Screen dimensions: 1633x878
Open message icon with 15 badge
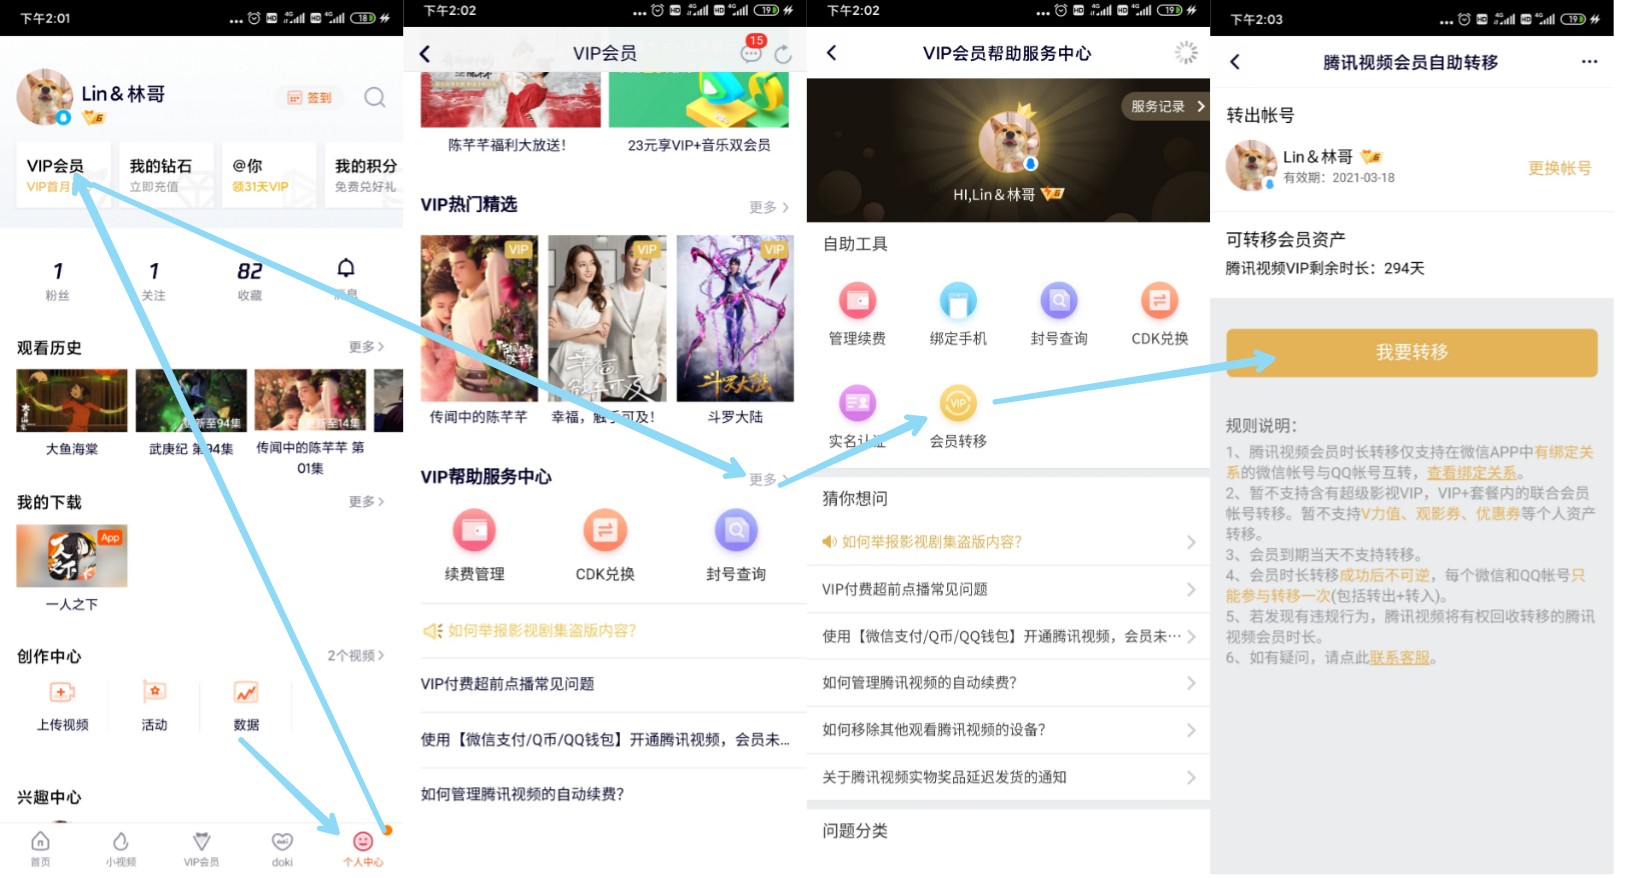(x=751, y=52)
